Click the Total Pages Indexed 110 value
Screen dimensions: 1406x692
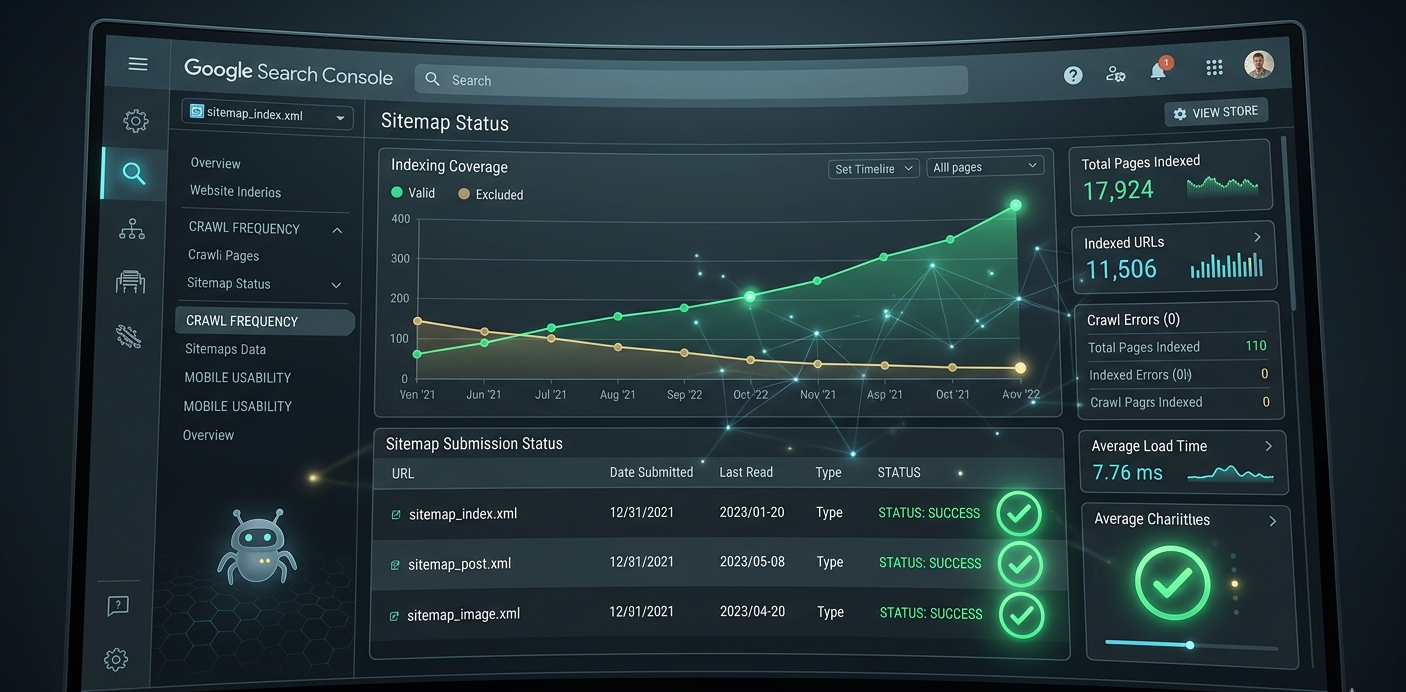pyautogui.click(x=1256, y=345)
